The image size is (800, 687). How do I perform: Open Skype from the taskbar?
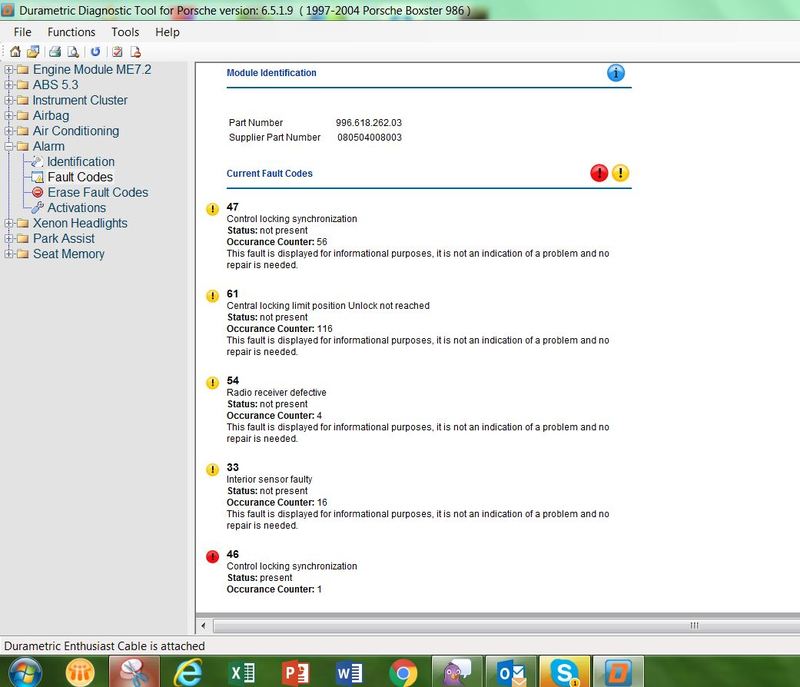tap(565, 672)
